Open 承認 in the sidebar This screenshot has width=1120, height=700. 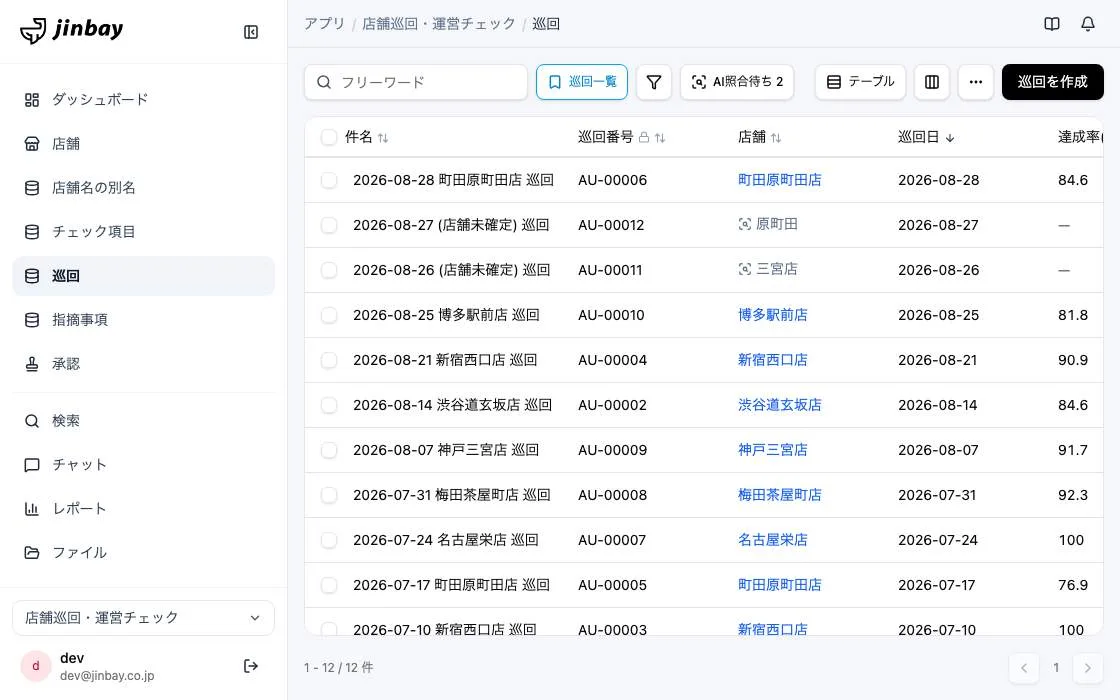tap(143, 364)
